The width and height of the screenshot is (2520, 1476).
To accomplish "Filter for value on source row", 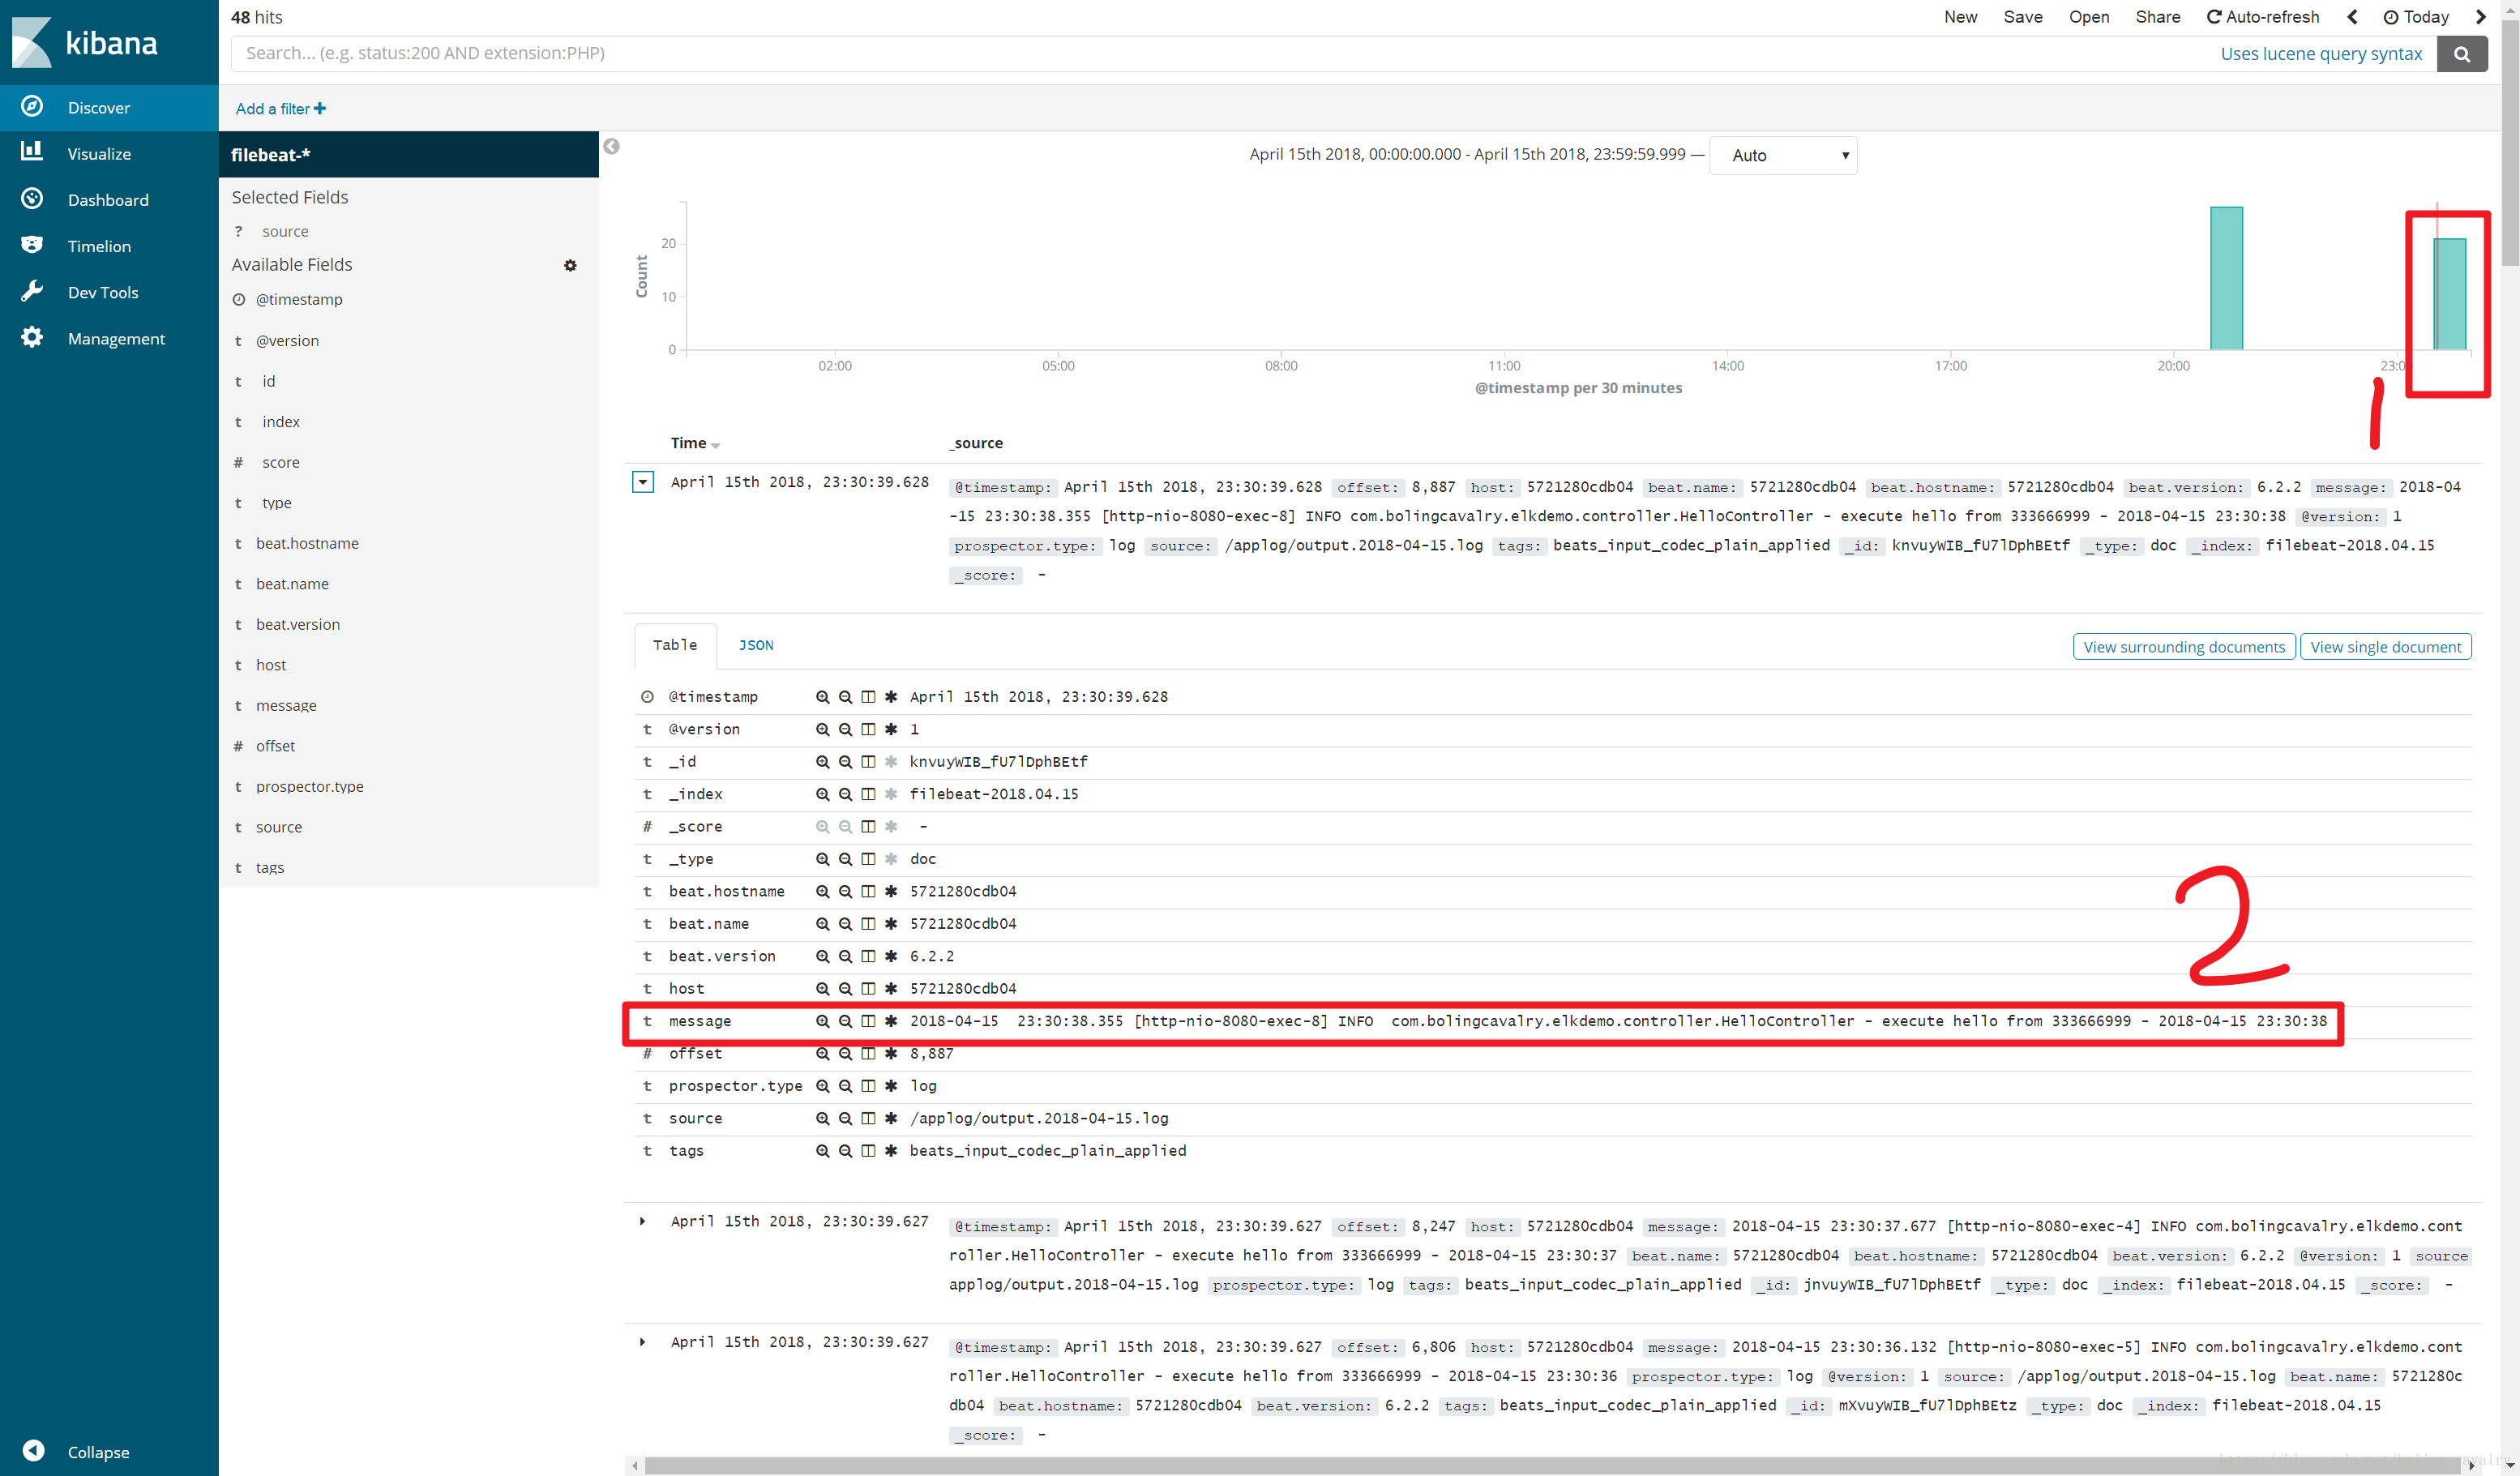I will coord(822,1118).
